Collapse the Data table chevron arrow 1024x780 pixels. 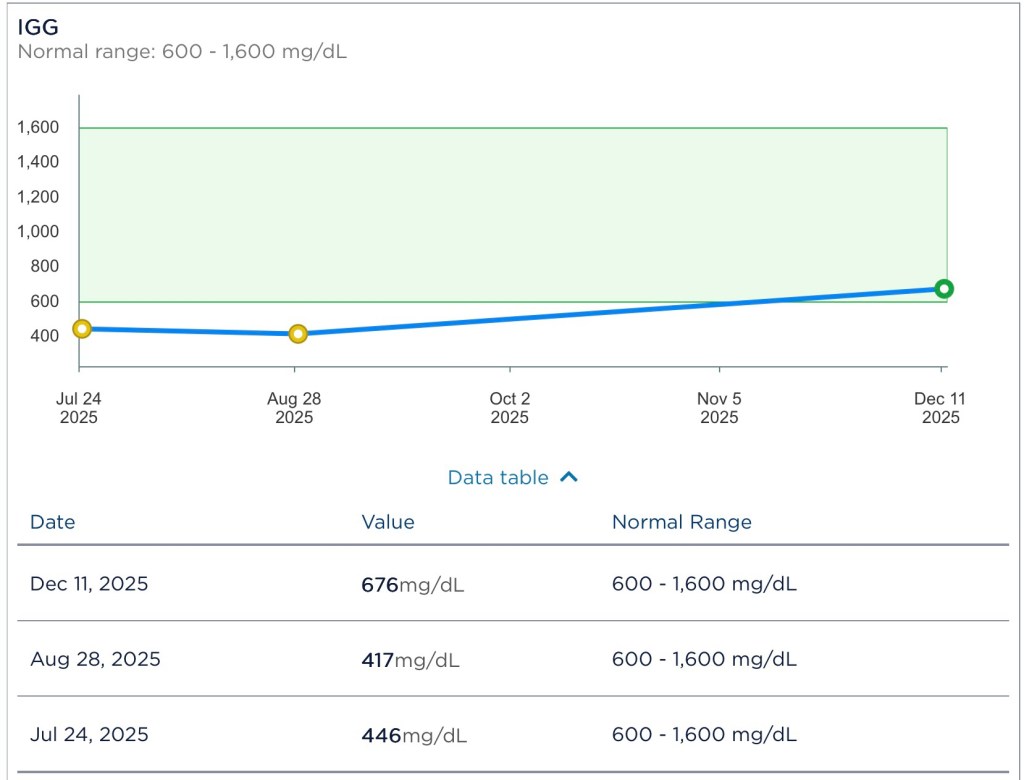pyautogui.click(x=568, y=477)
